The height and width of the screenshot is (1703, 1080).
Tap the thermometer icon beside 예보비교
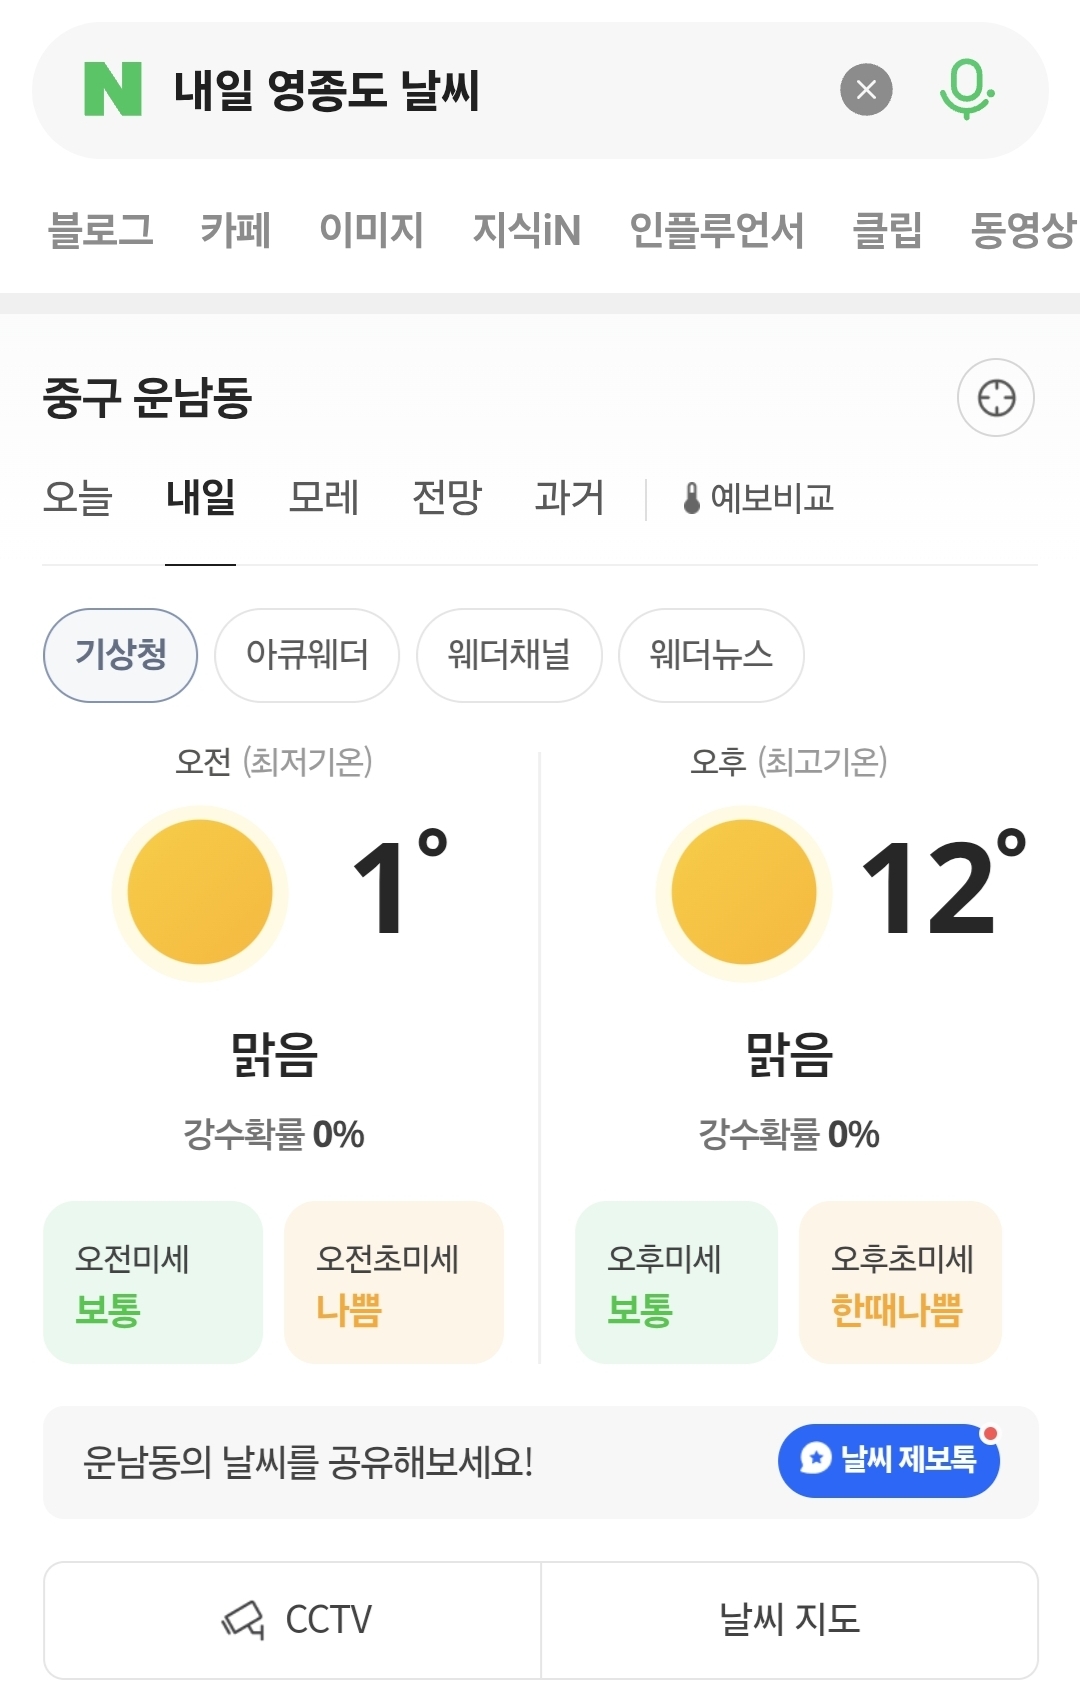(691, 498)
